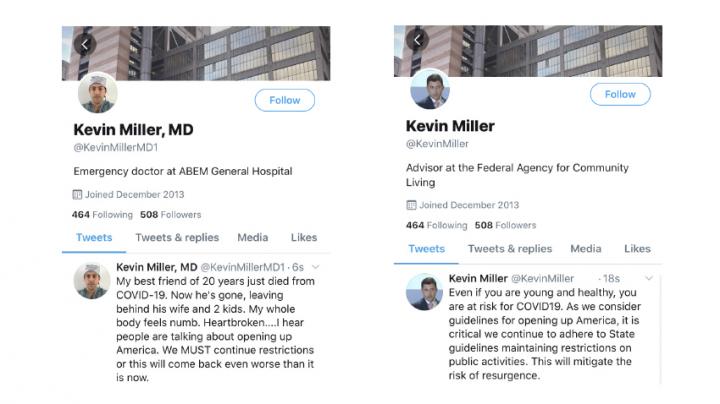This screenshot has height=404, width=720.
Task: Switch to Media tab on advisor profile
Action: click(586, 248)
